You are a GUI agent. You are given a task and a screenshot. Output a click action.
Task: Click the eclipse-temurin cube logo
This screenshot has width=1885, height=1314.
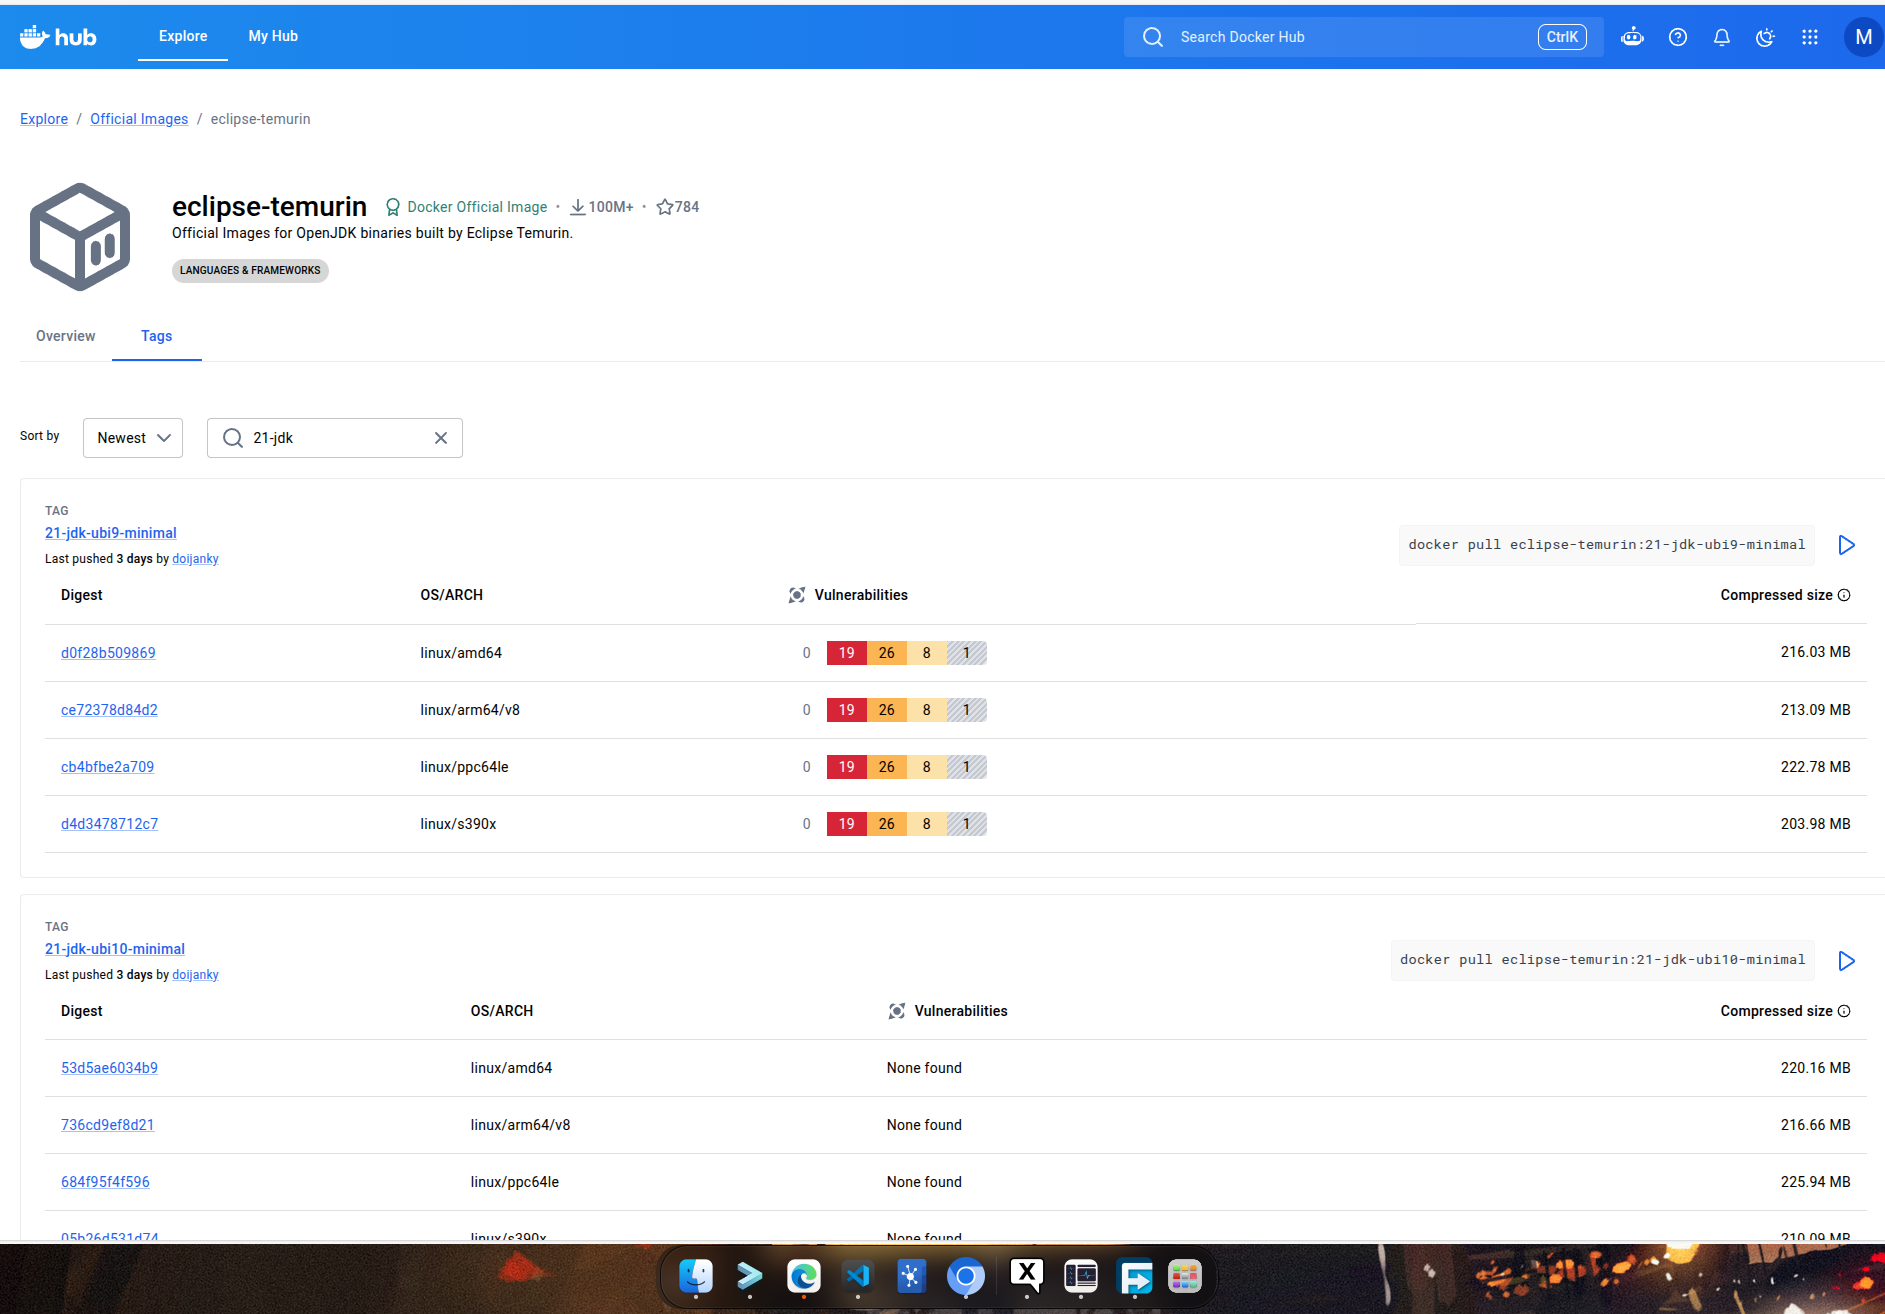80,237
